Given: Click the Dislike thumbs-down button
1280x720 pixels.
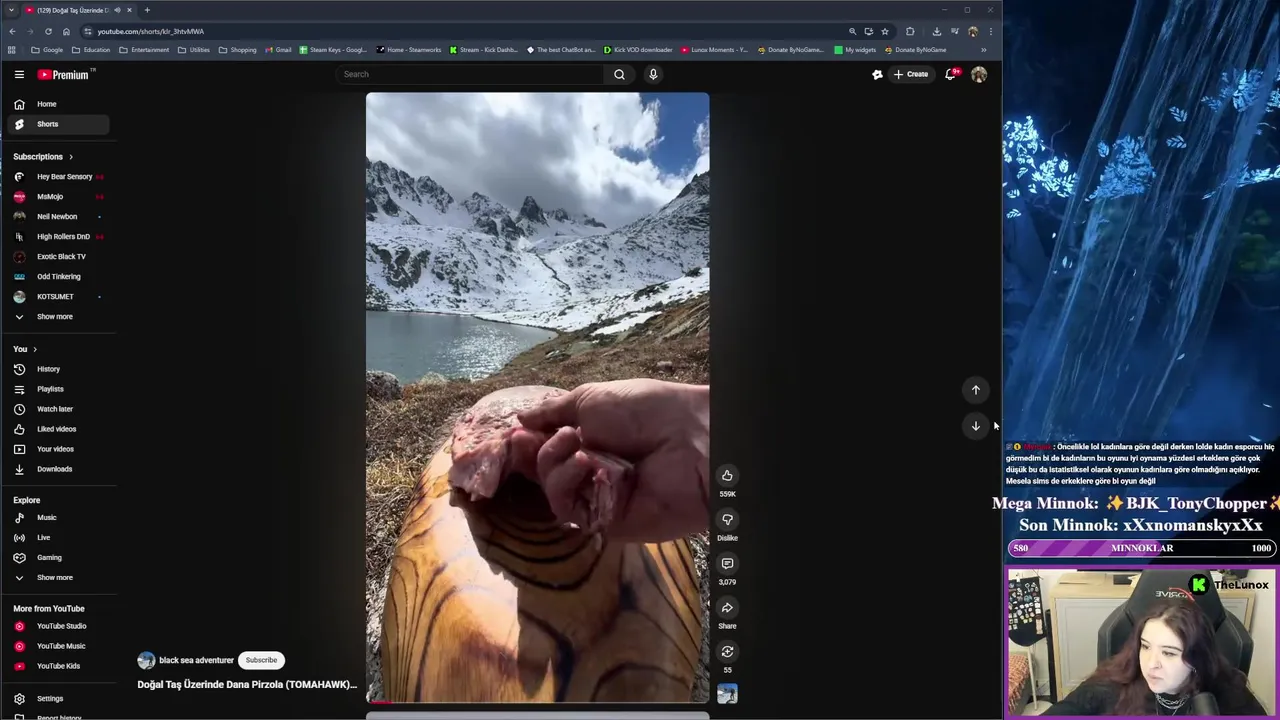Looking at the screenshot, I should (x=727, y=519).
